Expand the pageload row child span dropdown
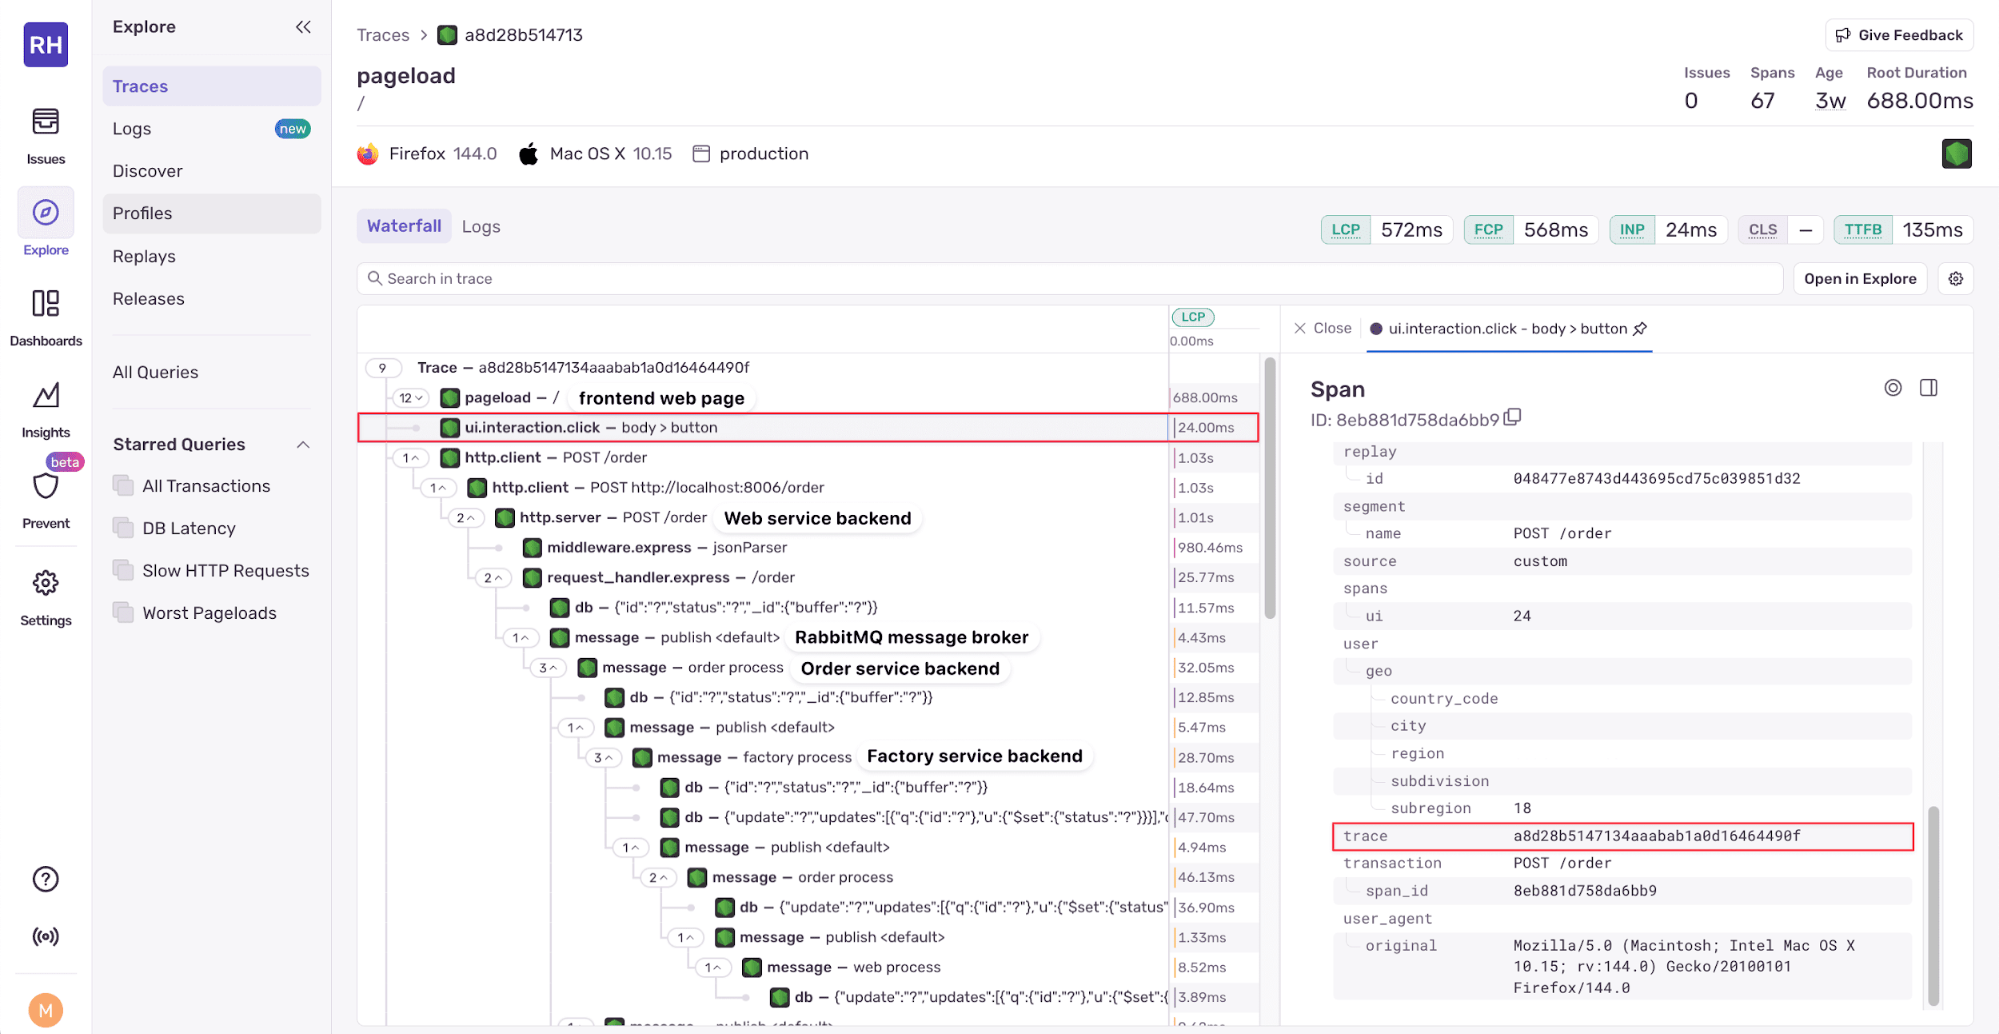 pos(410,397)
